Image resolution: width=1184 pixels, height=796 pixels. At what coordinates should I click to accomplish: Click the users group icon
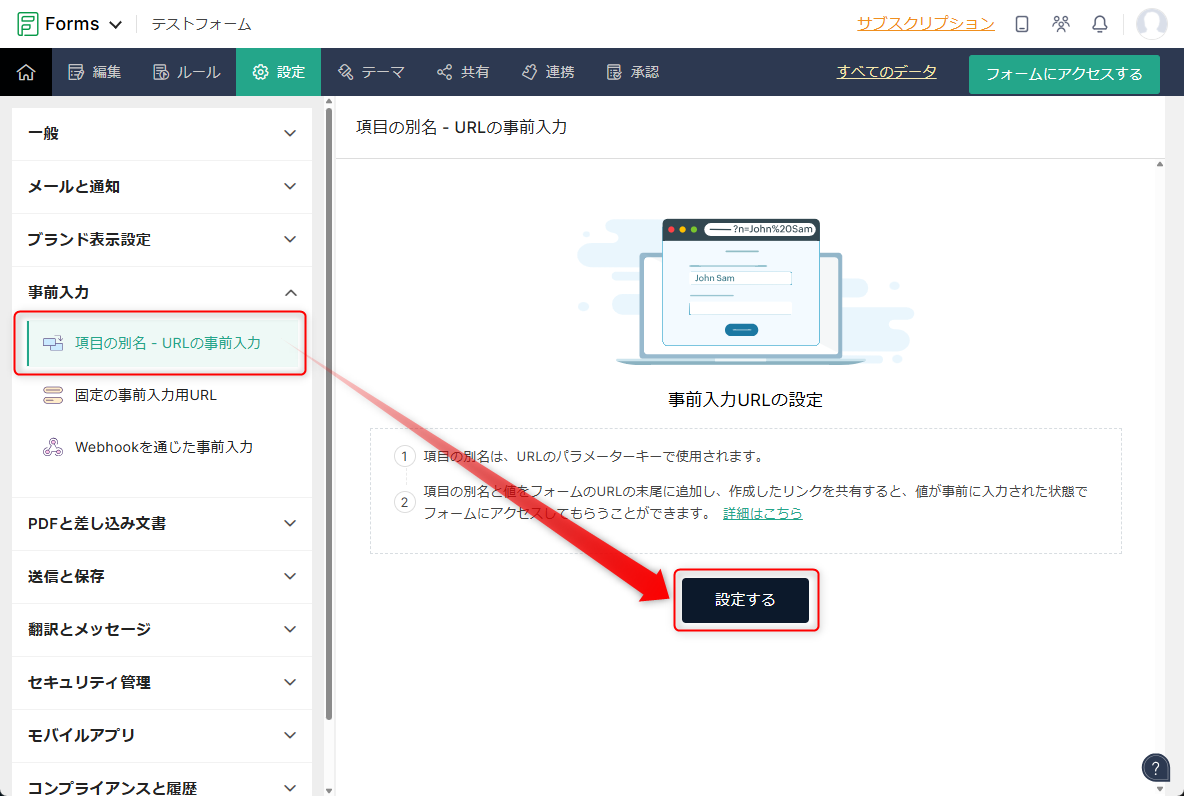[1061, 24]
